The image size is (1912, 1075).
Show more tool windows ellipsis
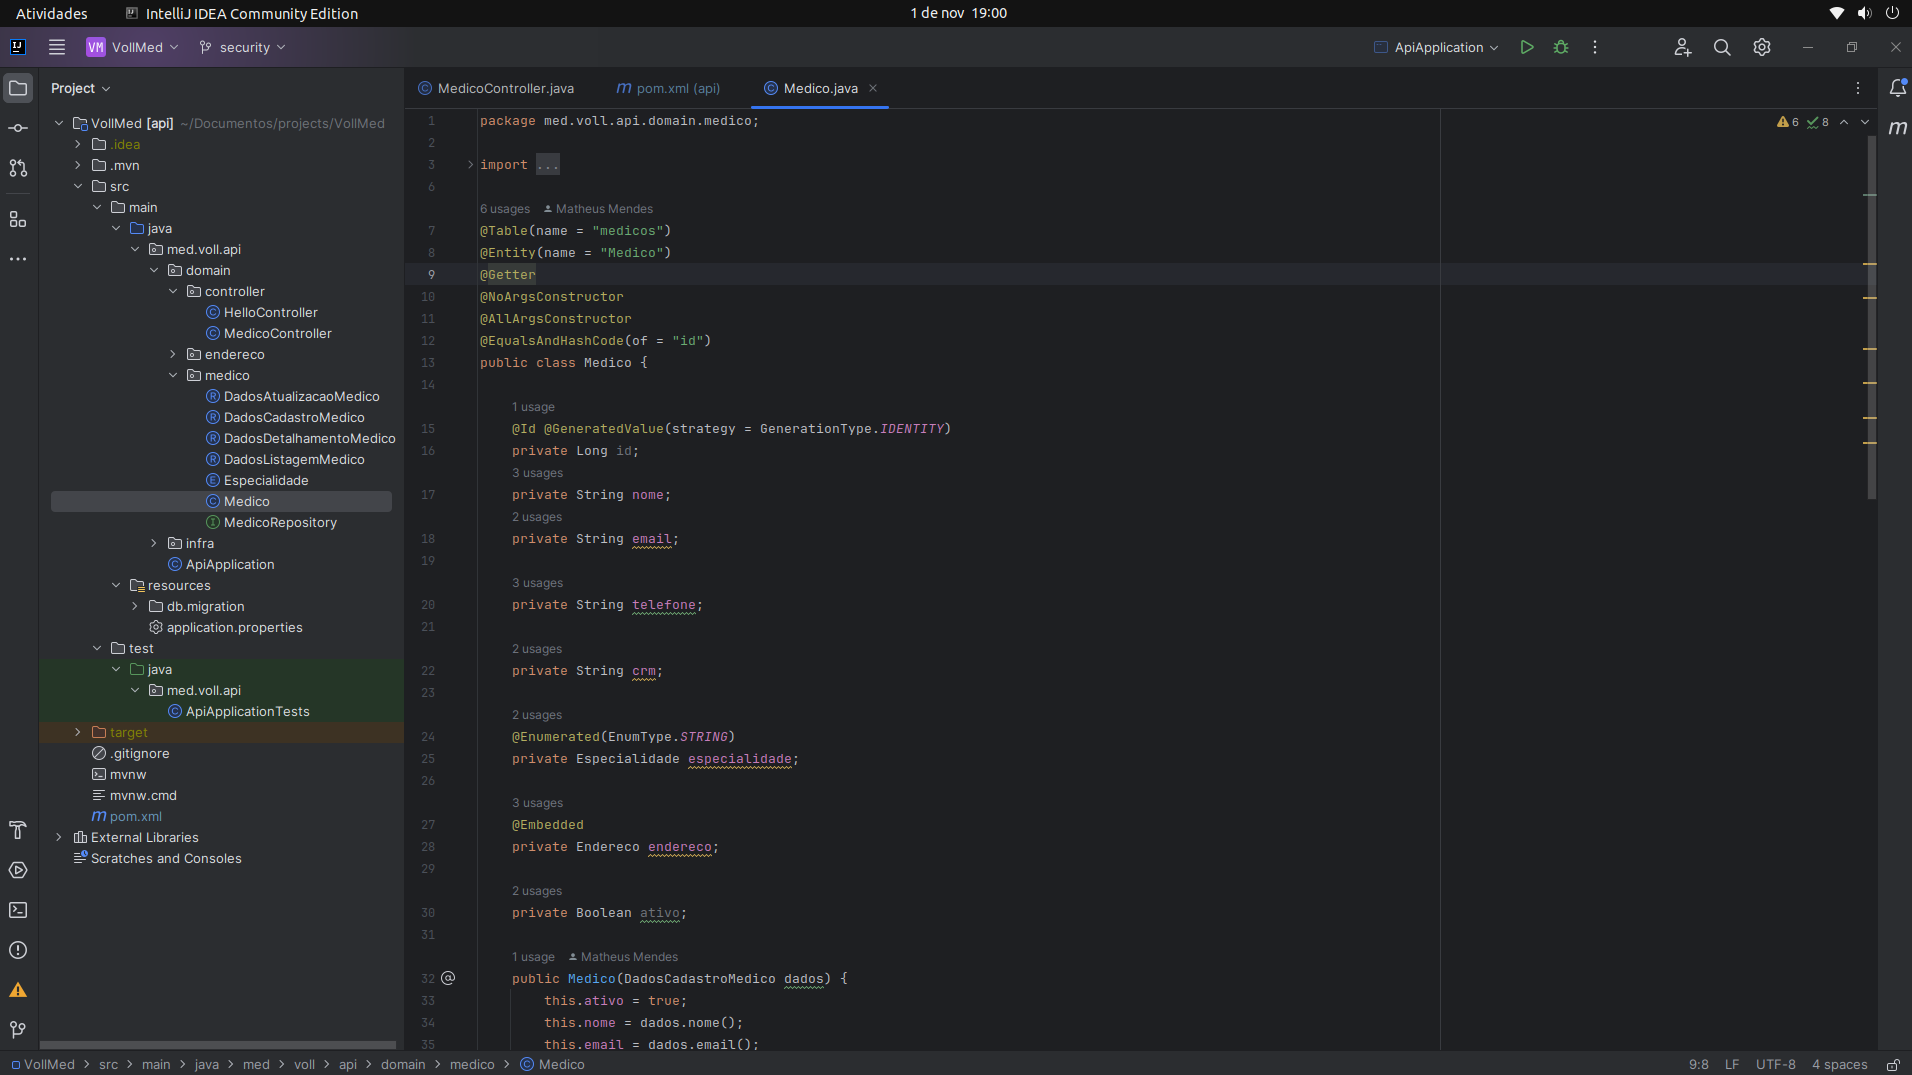pyautogui.click(x=18, y=259)
